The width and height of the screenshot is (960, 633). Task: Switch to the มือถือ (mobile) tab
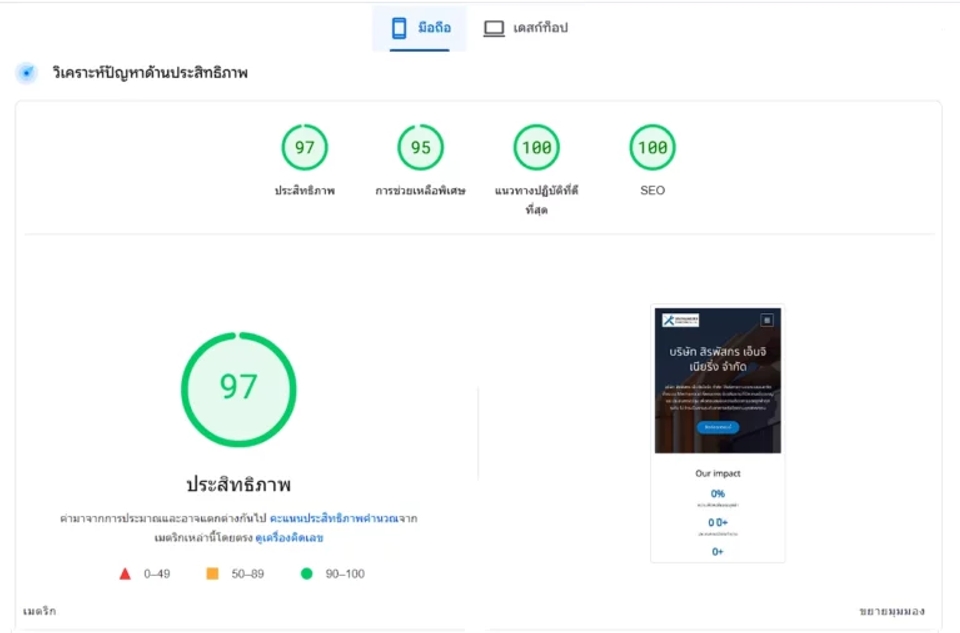(419, 28)
